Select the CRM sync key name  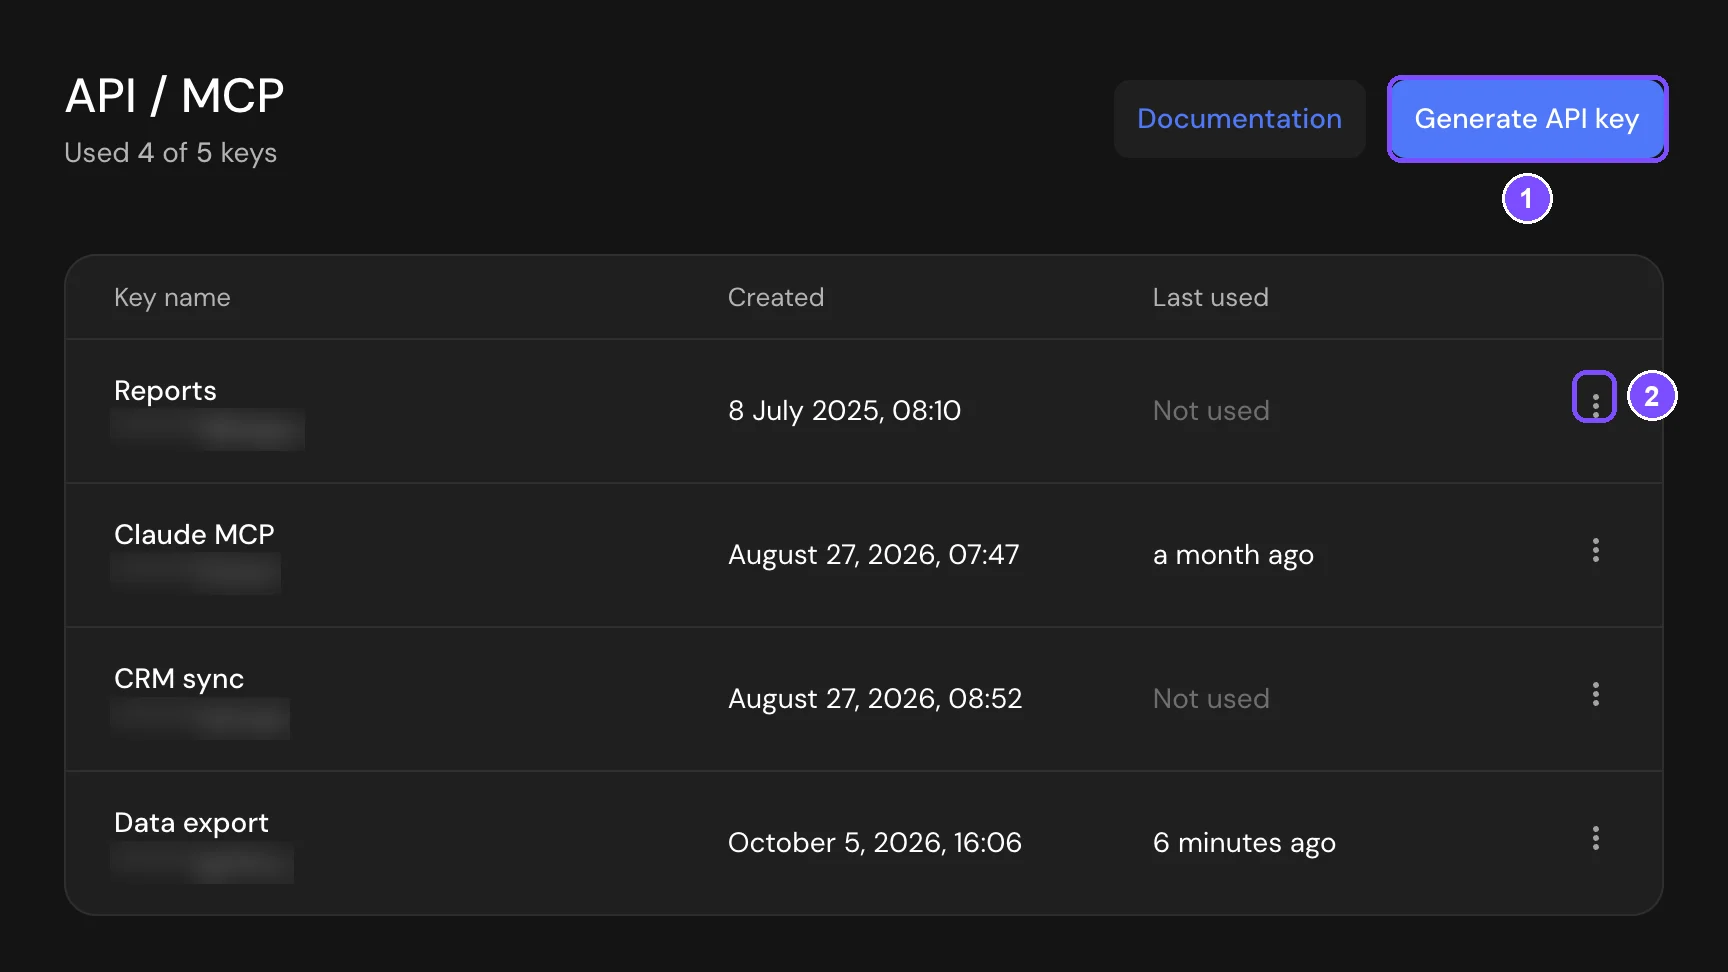[x=179, y=679]
